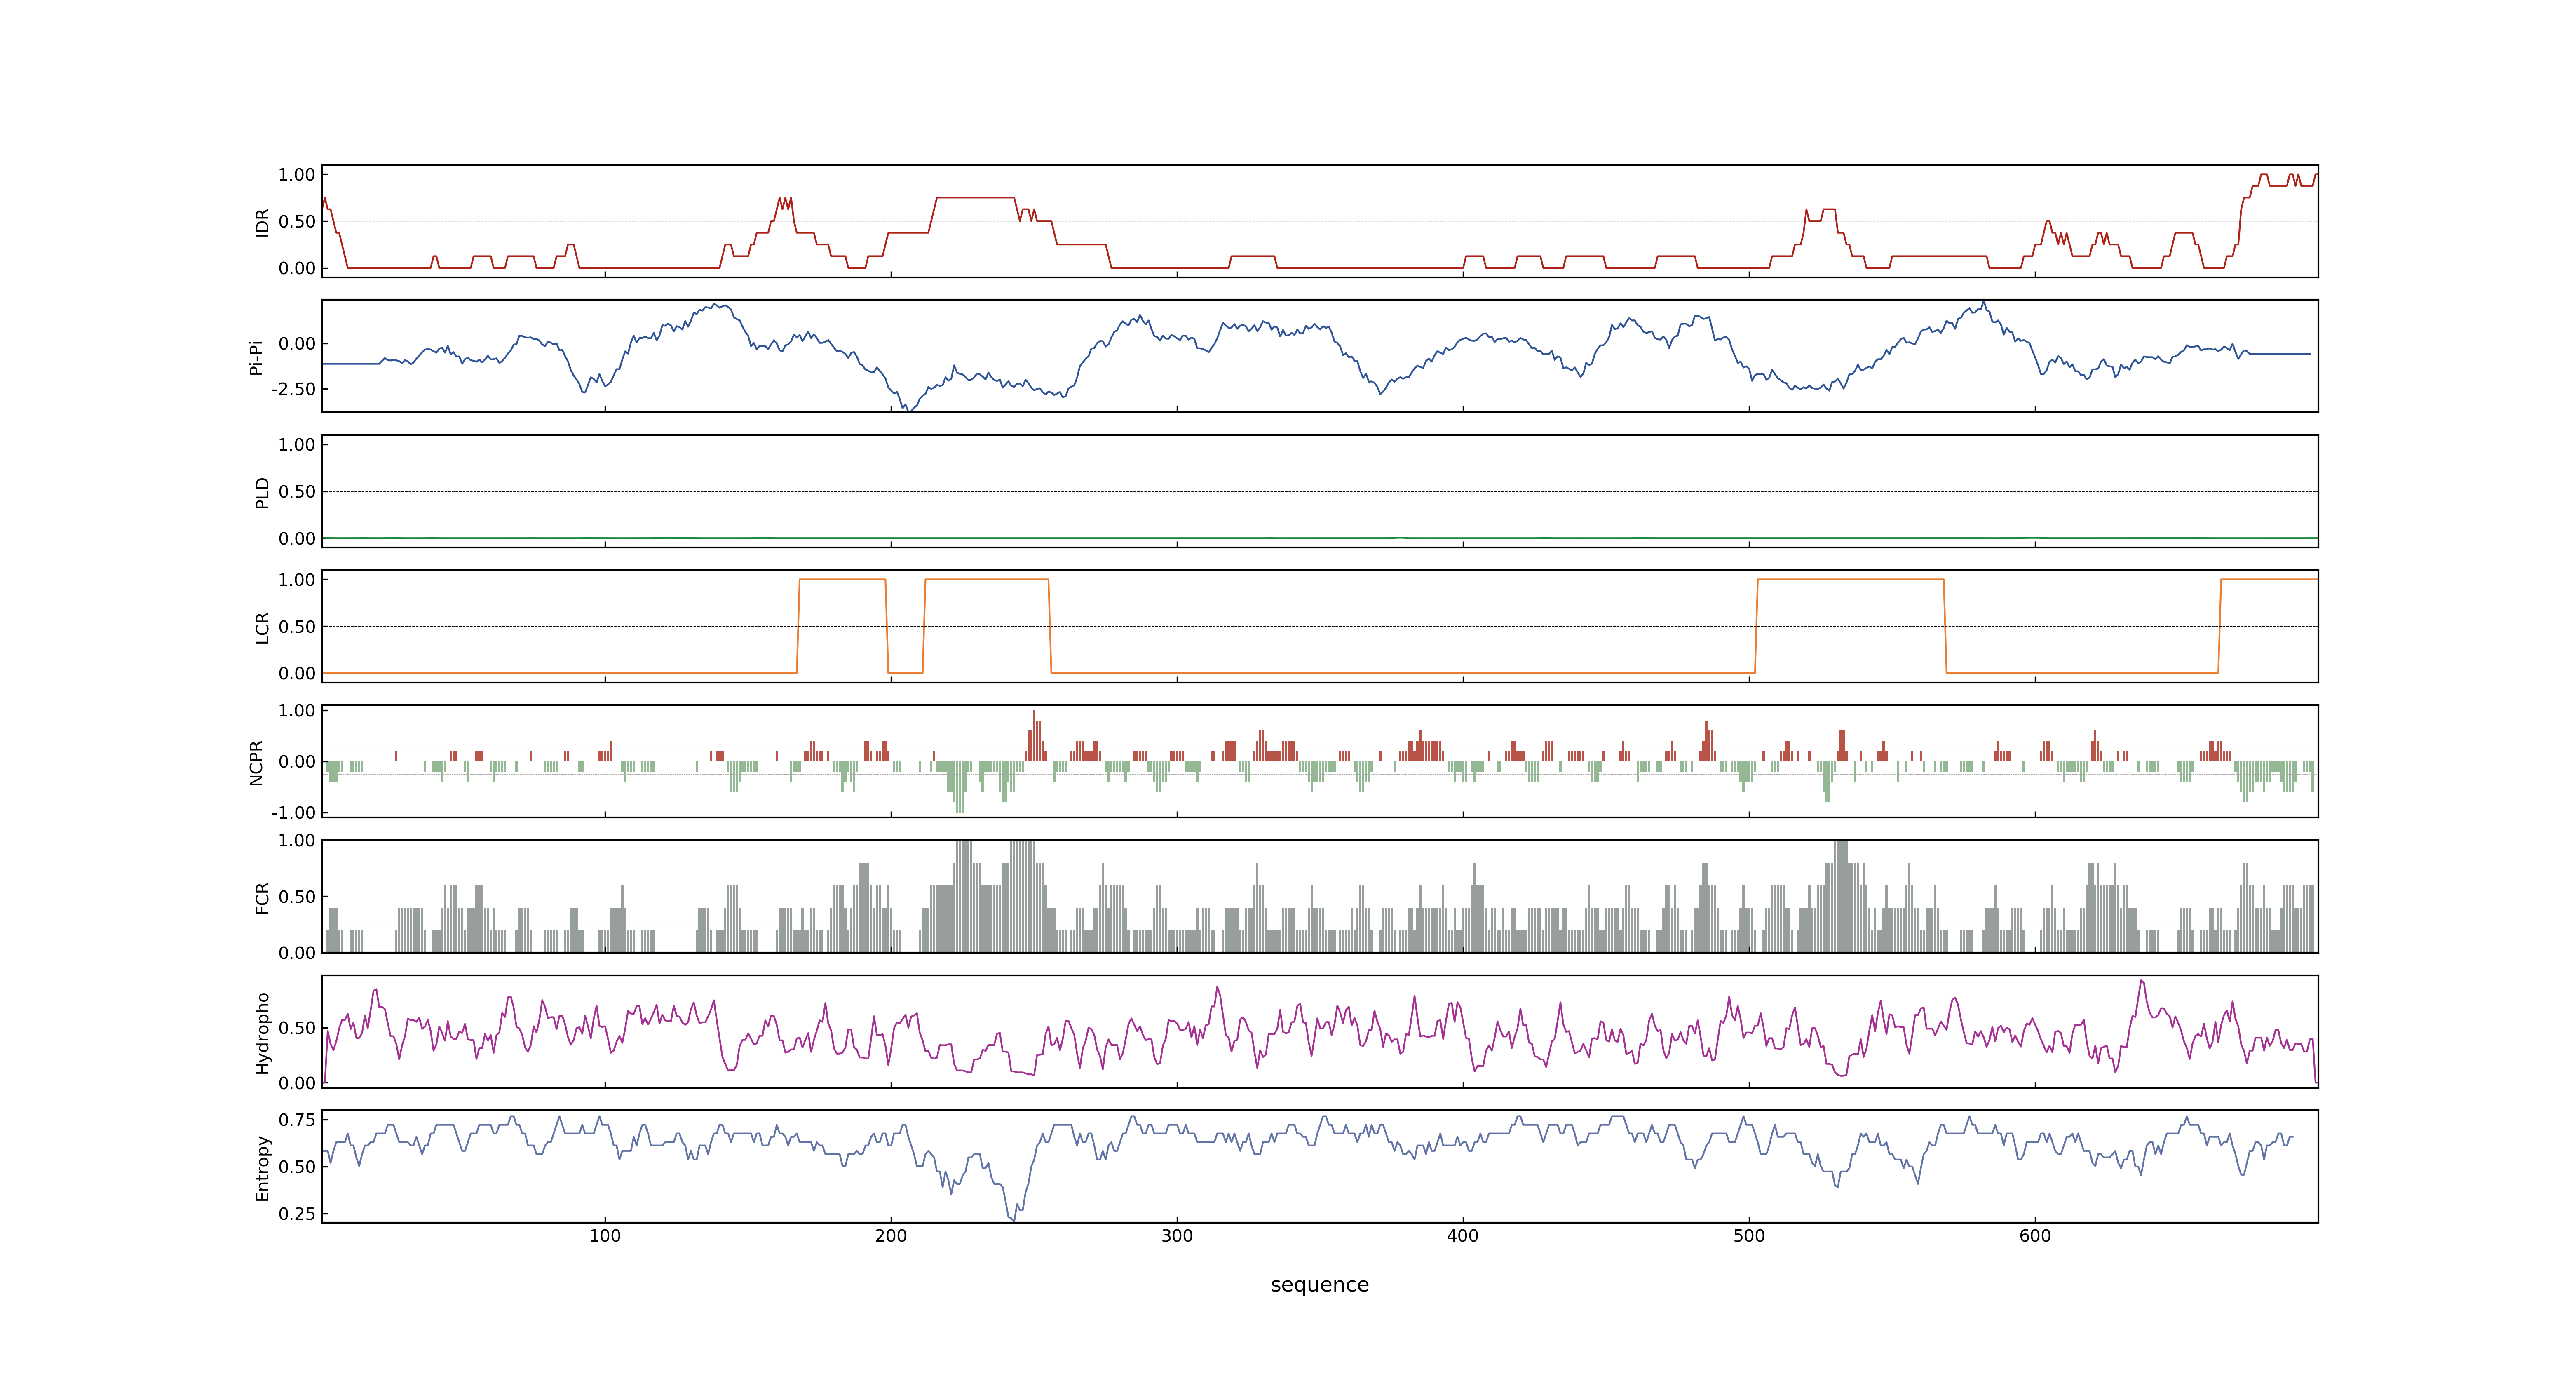
Task: Click the Hydropho axis label
Action: 263,1033
